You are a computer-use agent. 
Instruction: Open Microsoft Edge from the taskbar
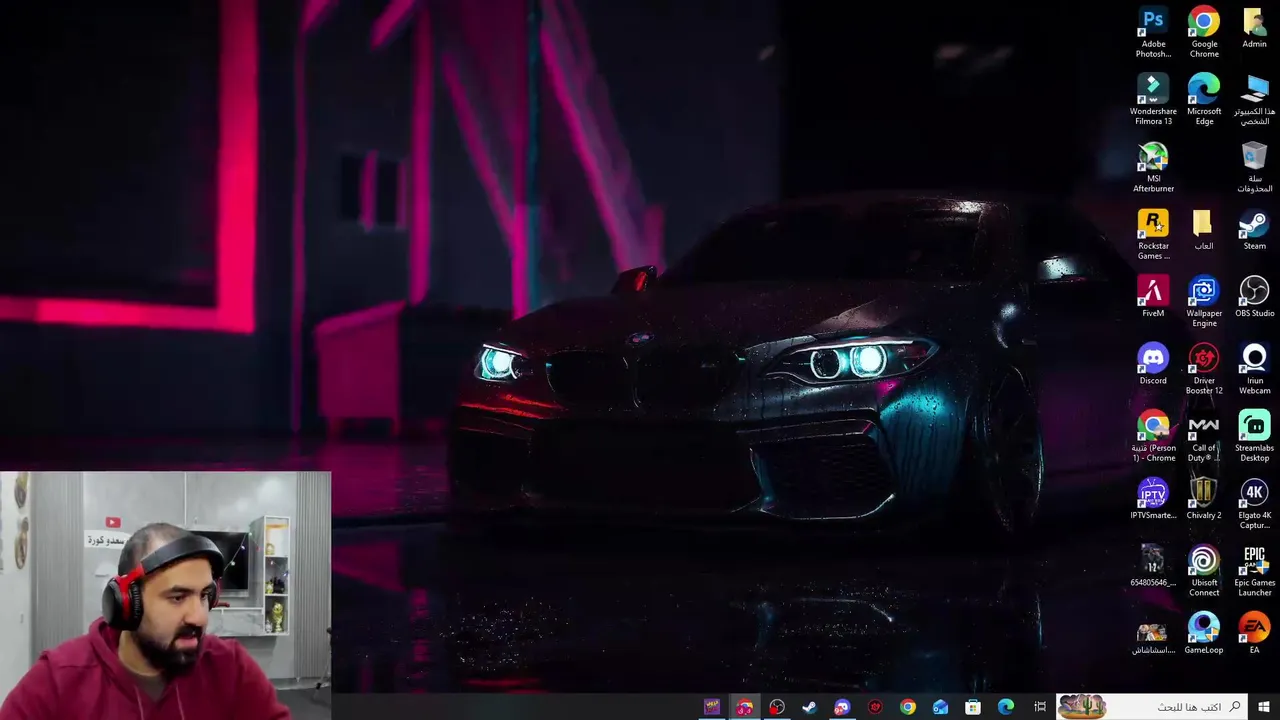tap(1006, 707)
